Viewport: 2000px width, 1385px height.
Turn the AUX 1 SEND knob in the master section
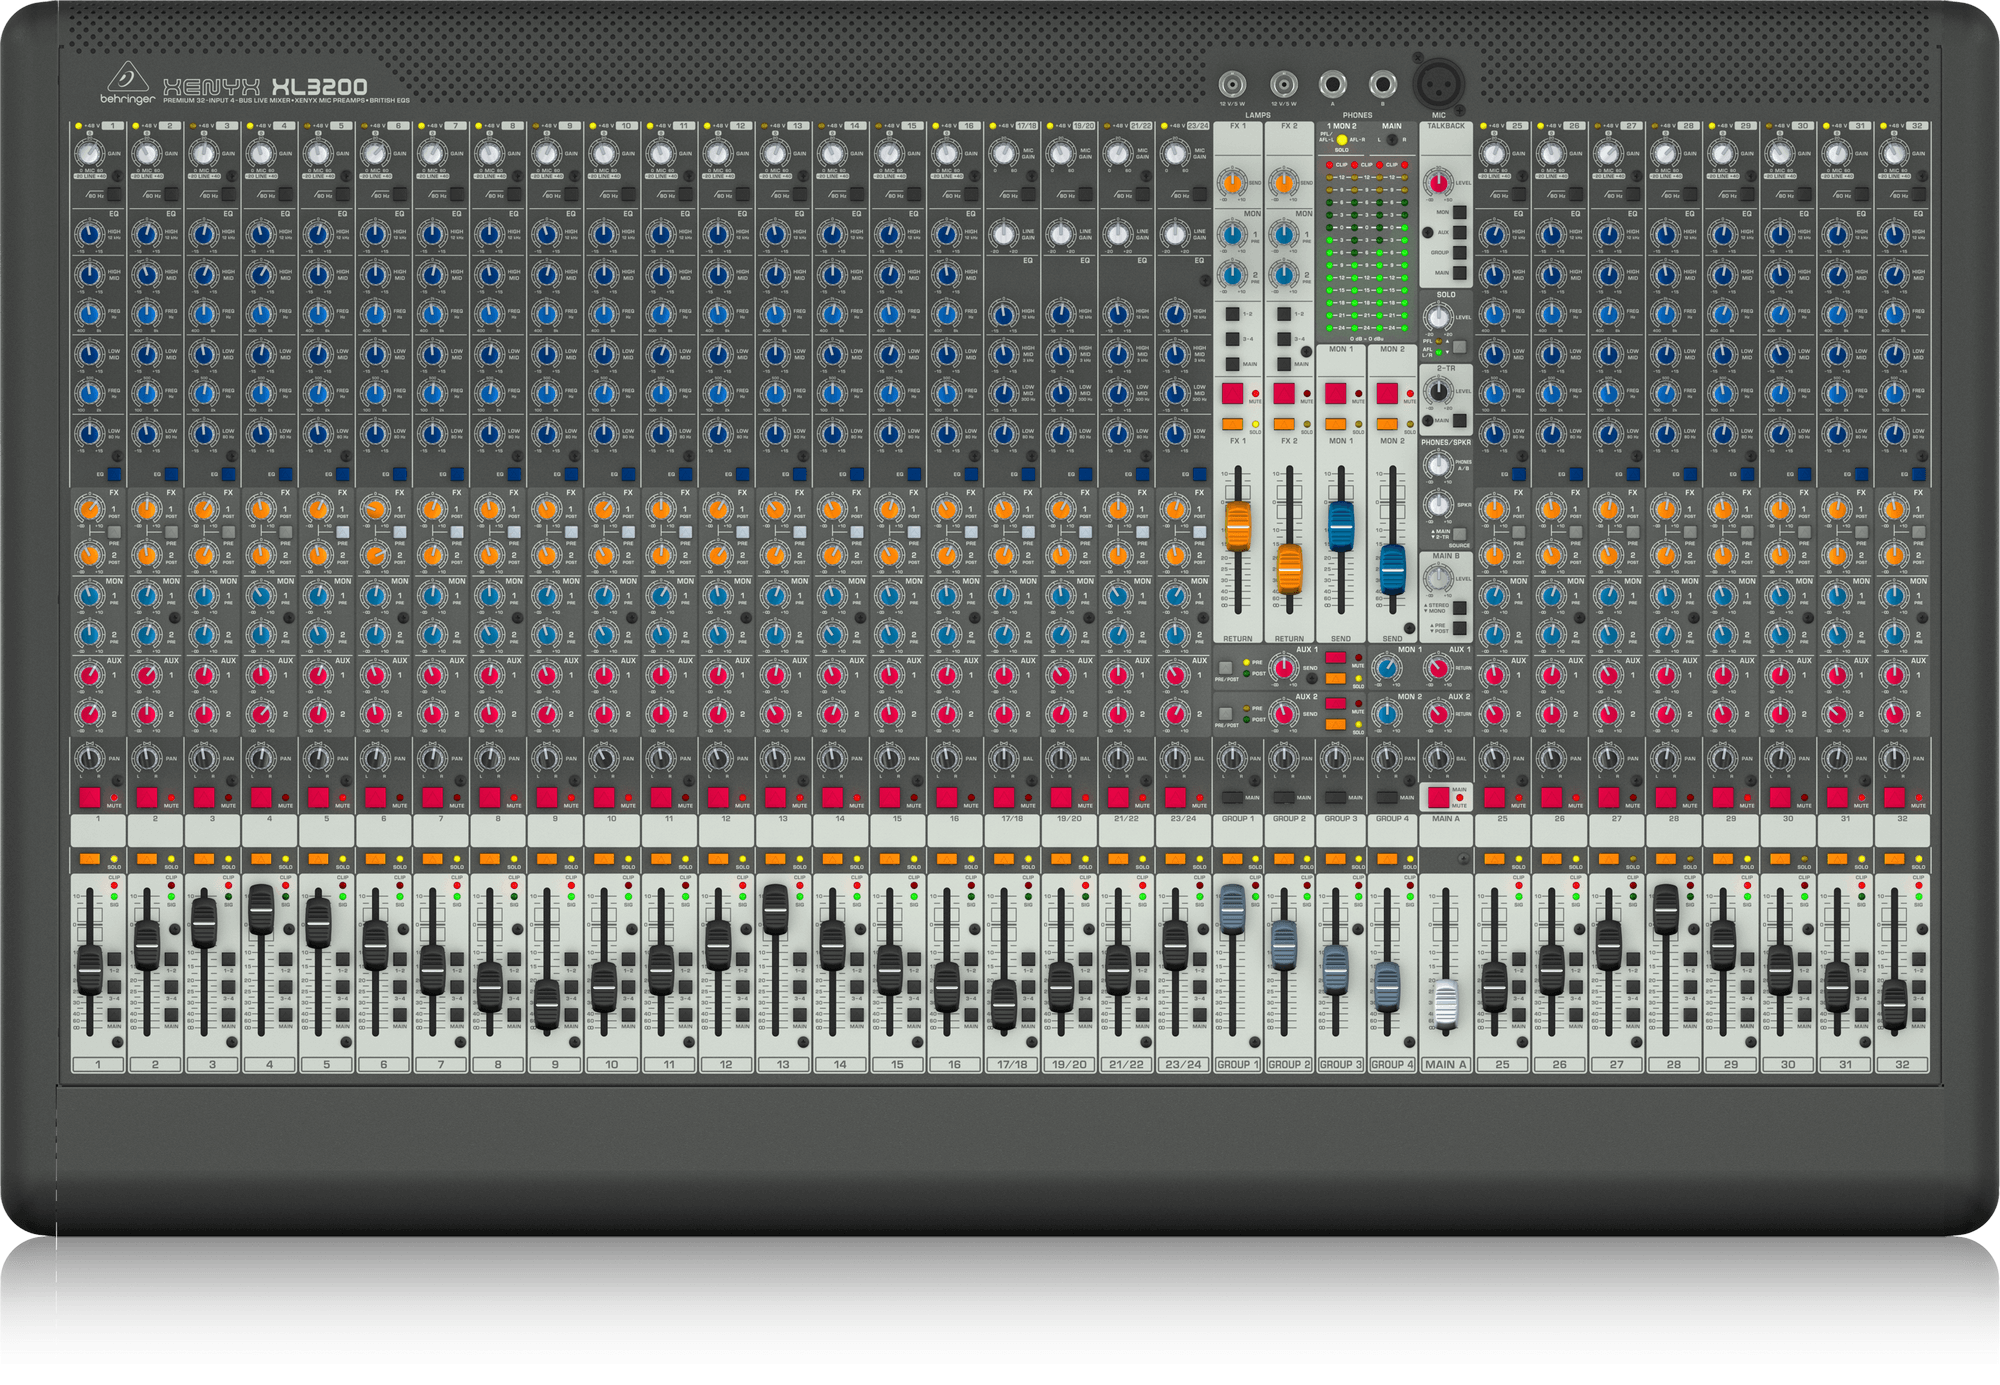1283,668
